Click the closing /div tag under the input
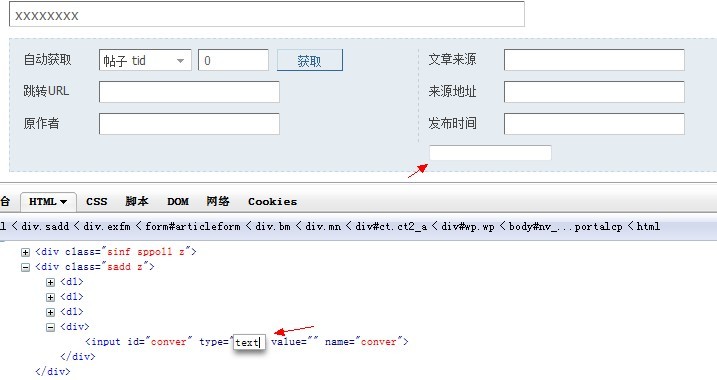 [x=78, y=357]
